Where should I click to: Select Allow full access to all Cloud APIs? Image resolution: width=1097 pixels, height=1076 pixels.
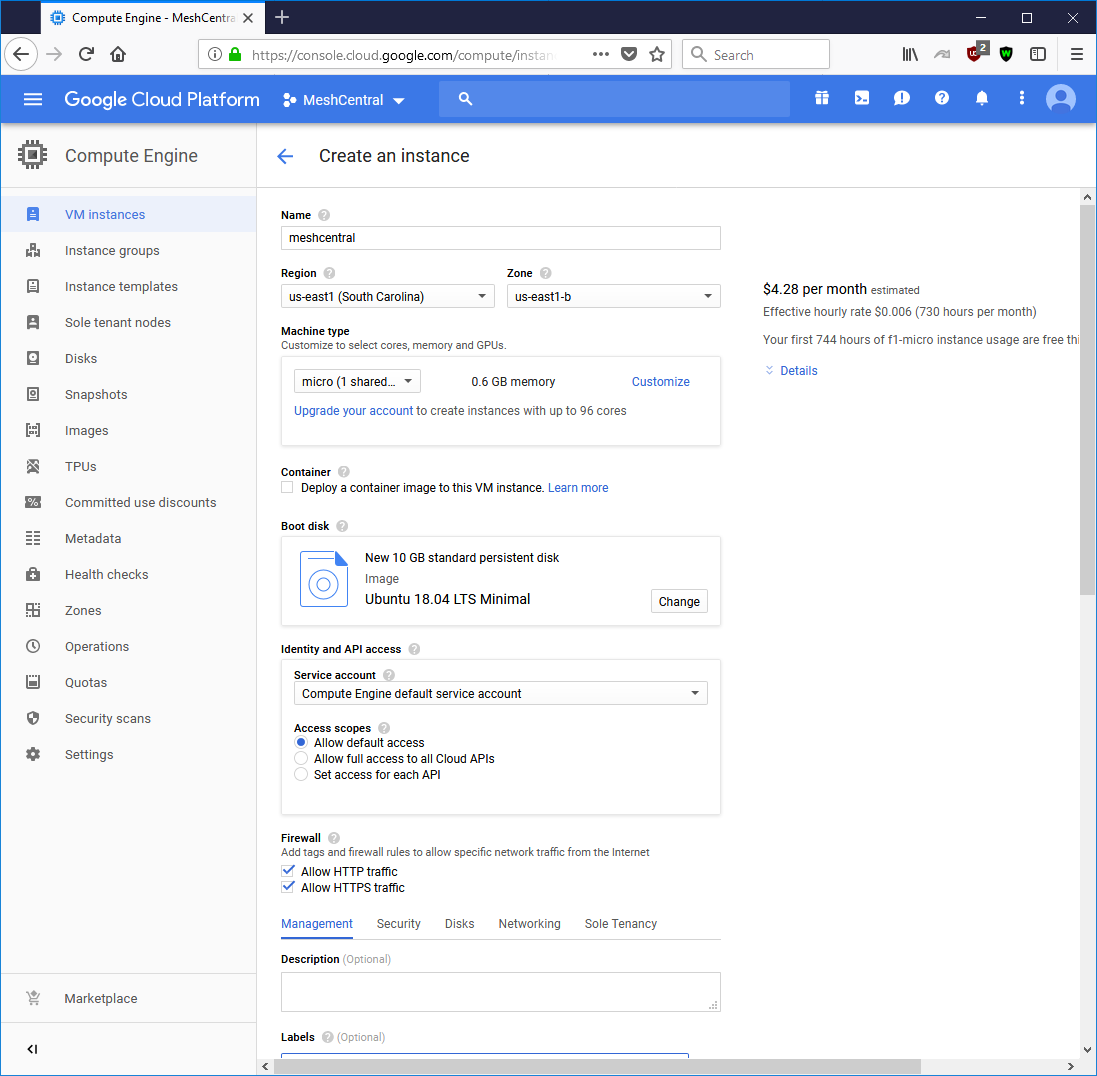click(x=301, y=758)
